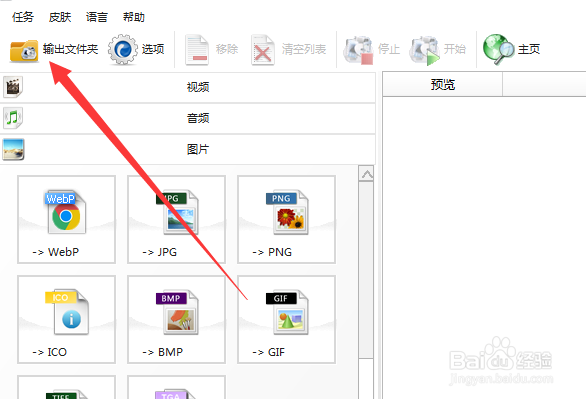Open the 任务 menu

(23, 17)
